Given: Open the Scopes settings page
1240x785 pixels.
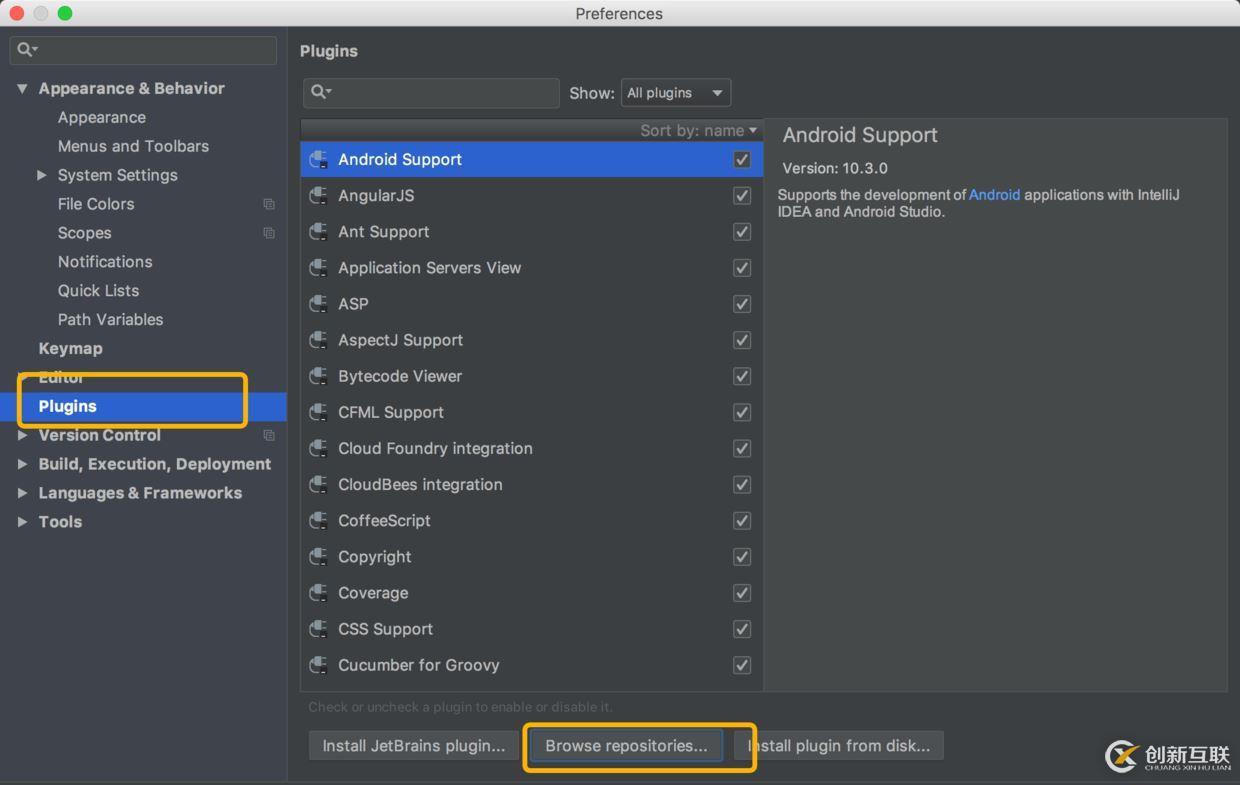Looking at the screenshot, I should (x=84, y=233).
